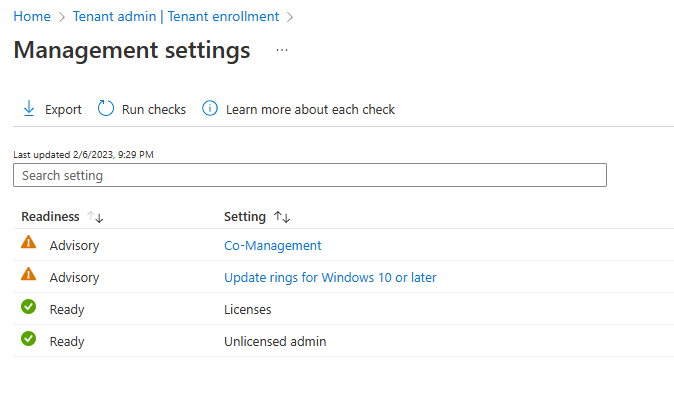Viewport: 674px width, 396px height.
Task: Click the Management settings page title
Action: [x=132, y=50]
